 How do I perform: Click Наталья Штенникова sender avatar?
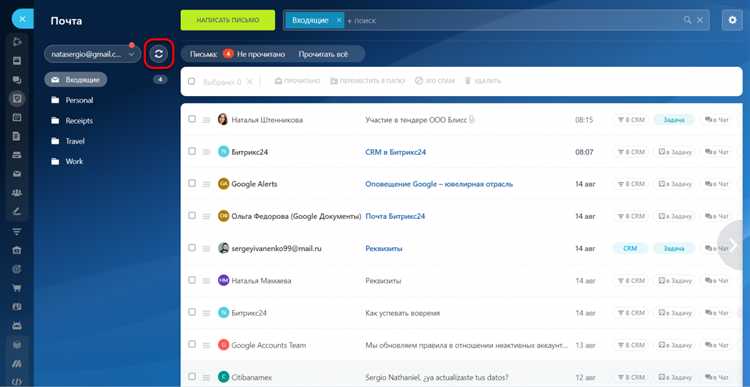(223, 120)
